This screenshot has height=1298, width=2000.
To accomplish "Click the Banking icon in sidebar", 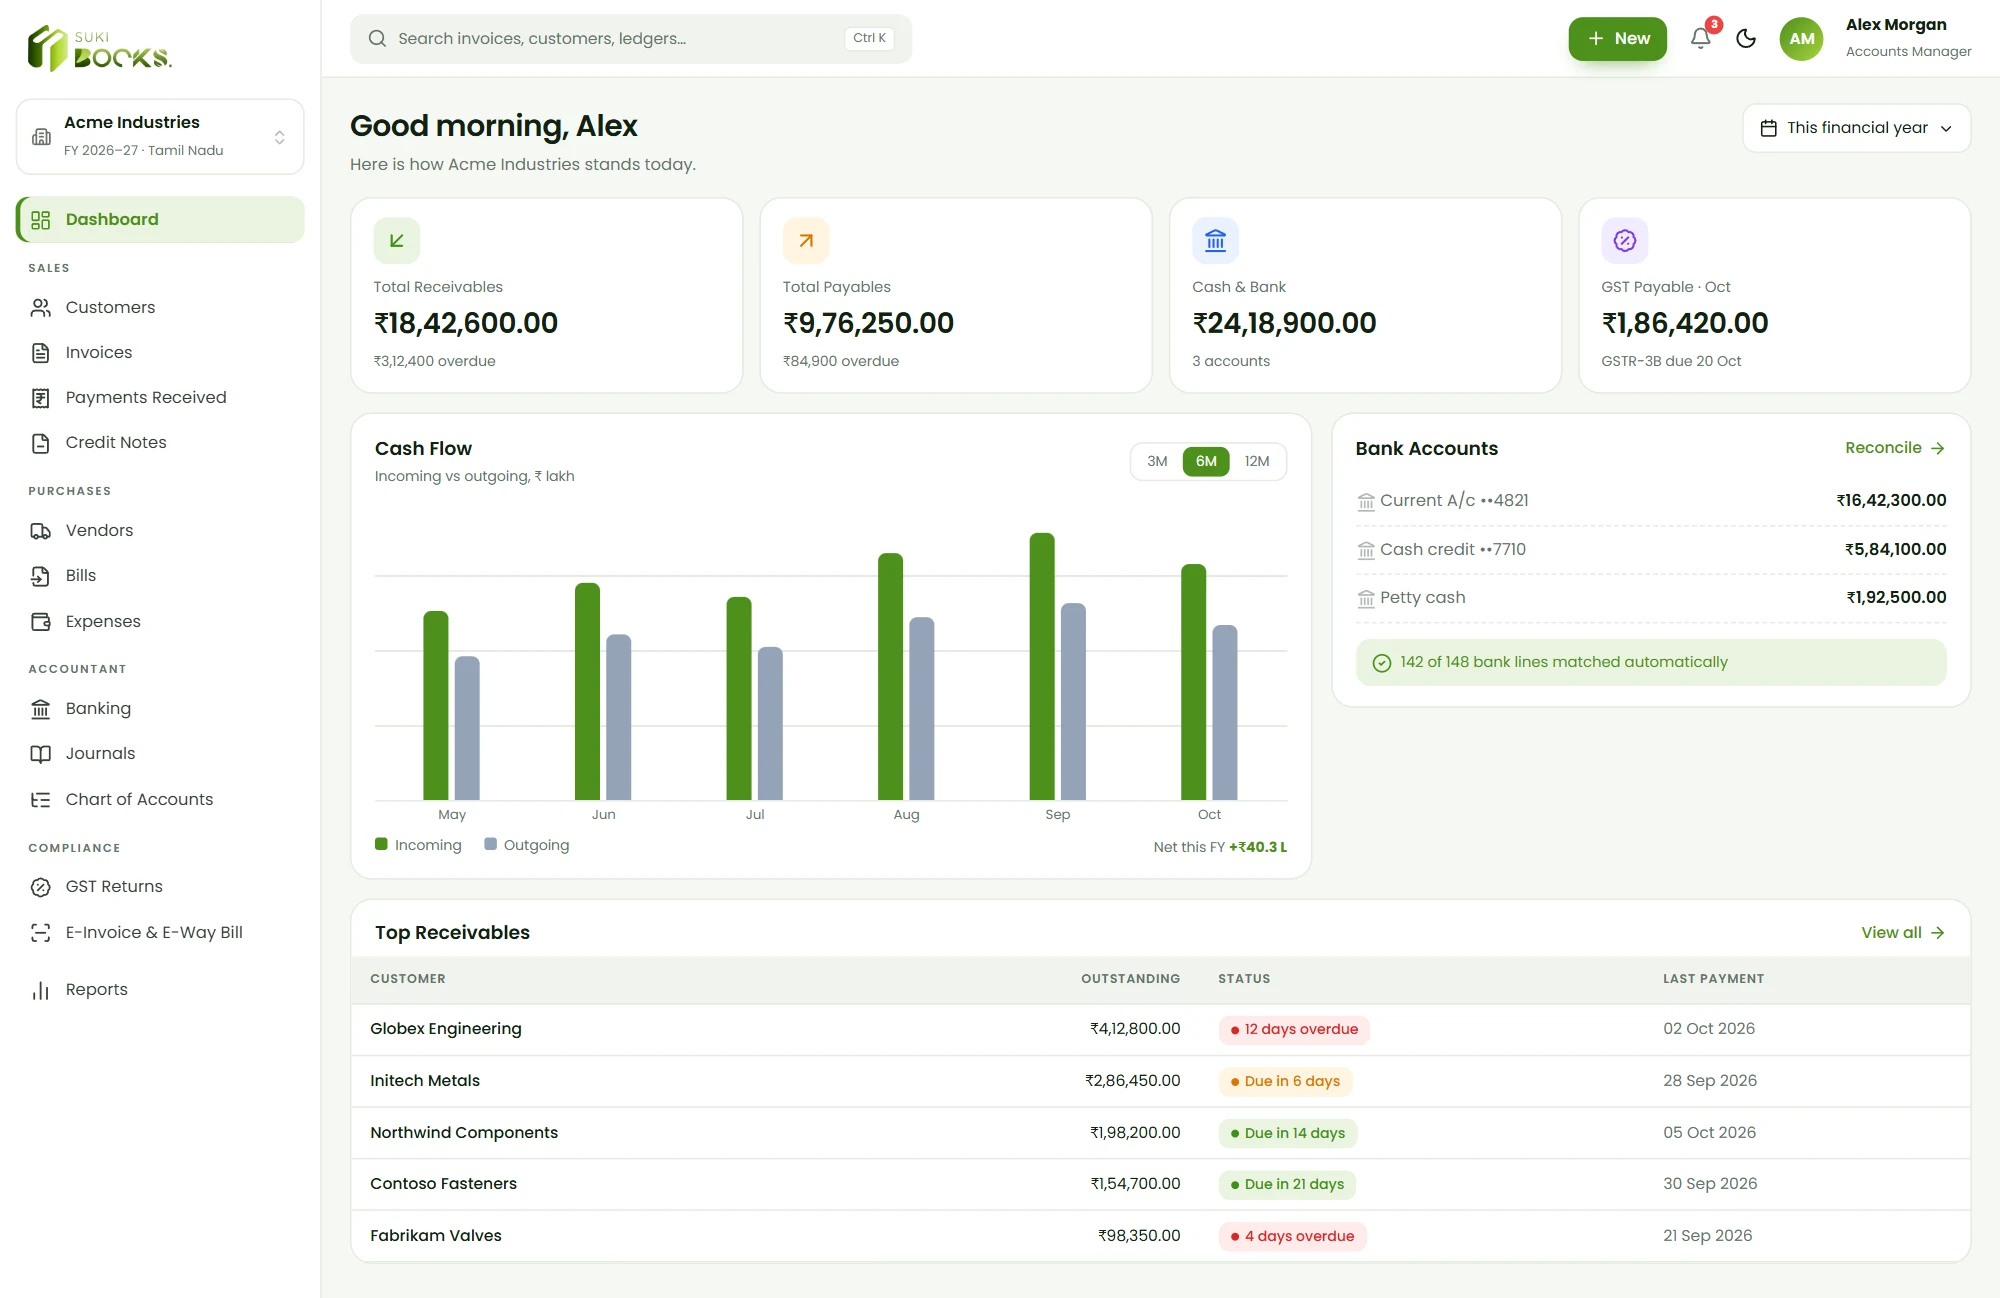I will 40,709.
